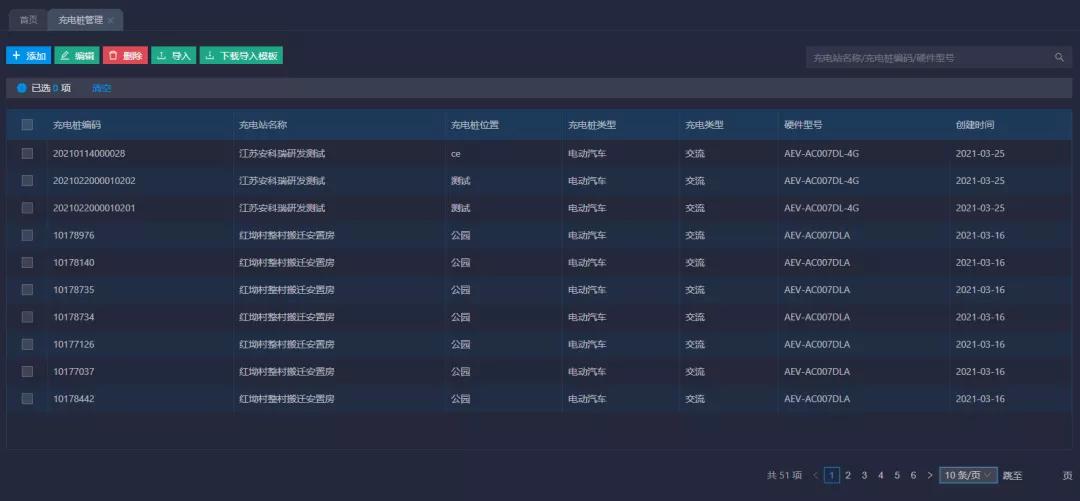Go to pagination page 2

(x=848, y=475)
